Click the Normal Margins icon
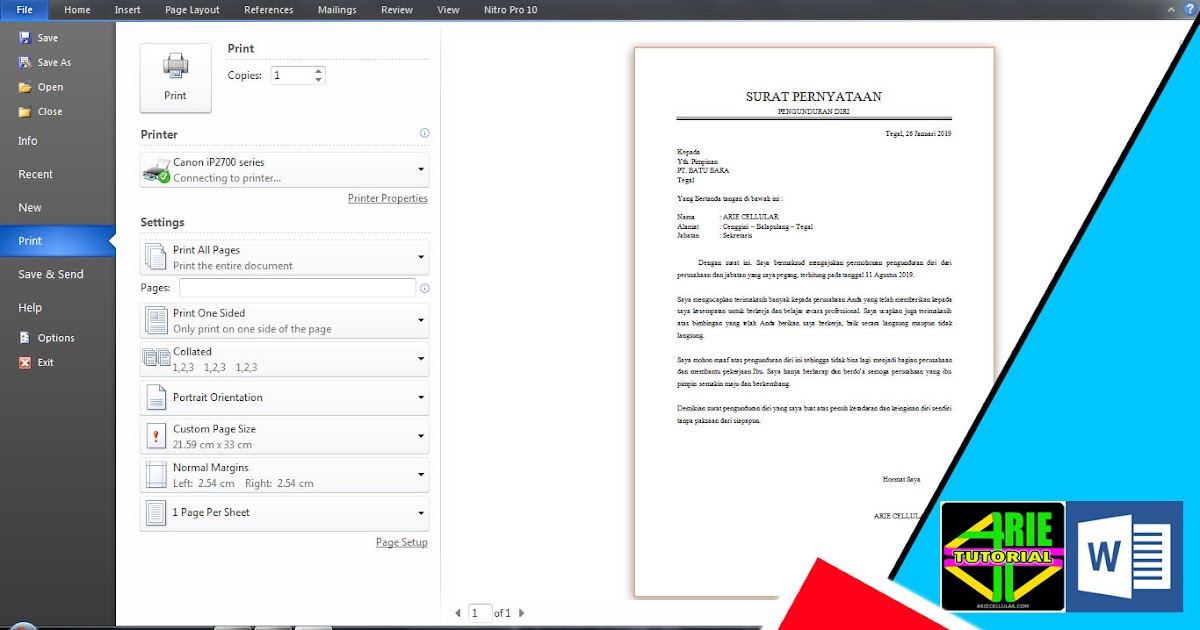 156,474
